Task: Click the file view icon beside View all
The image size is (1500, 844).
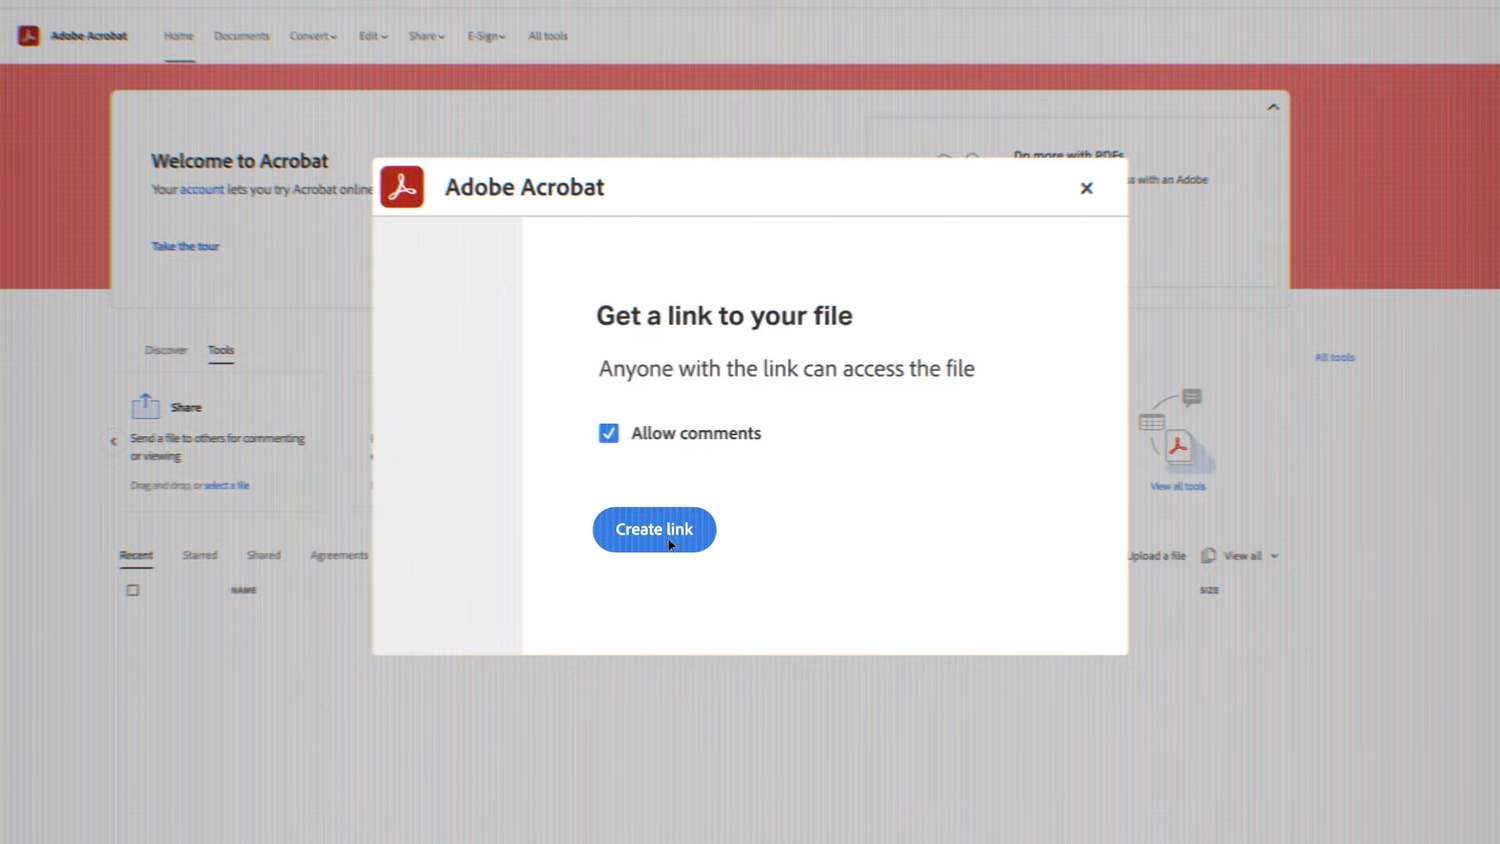Action: tap(1208, 555)
